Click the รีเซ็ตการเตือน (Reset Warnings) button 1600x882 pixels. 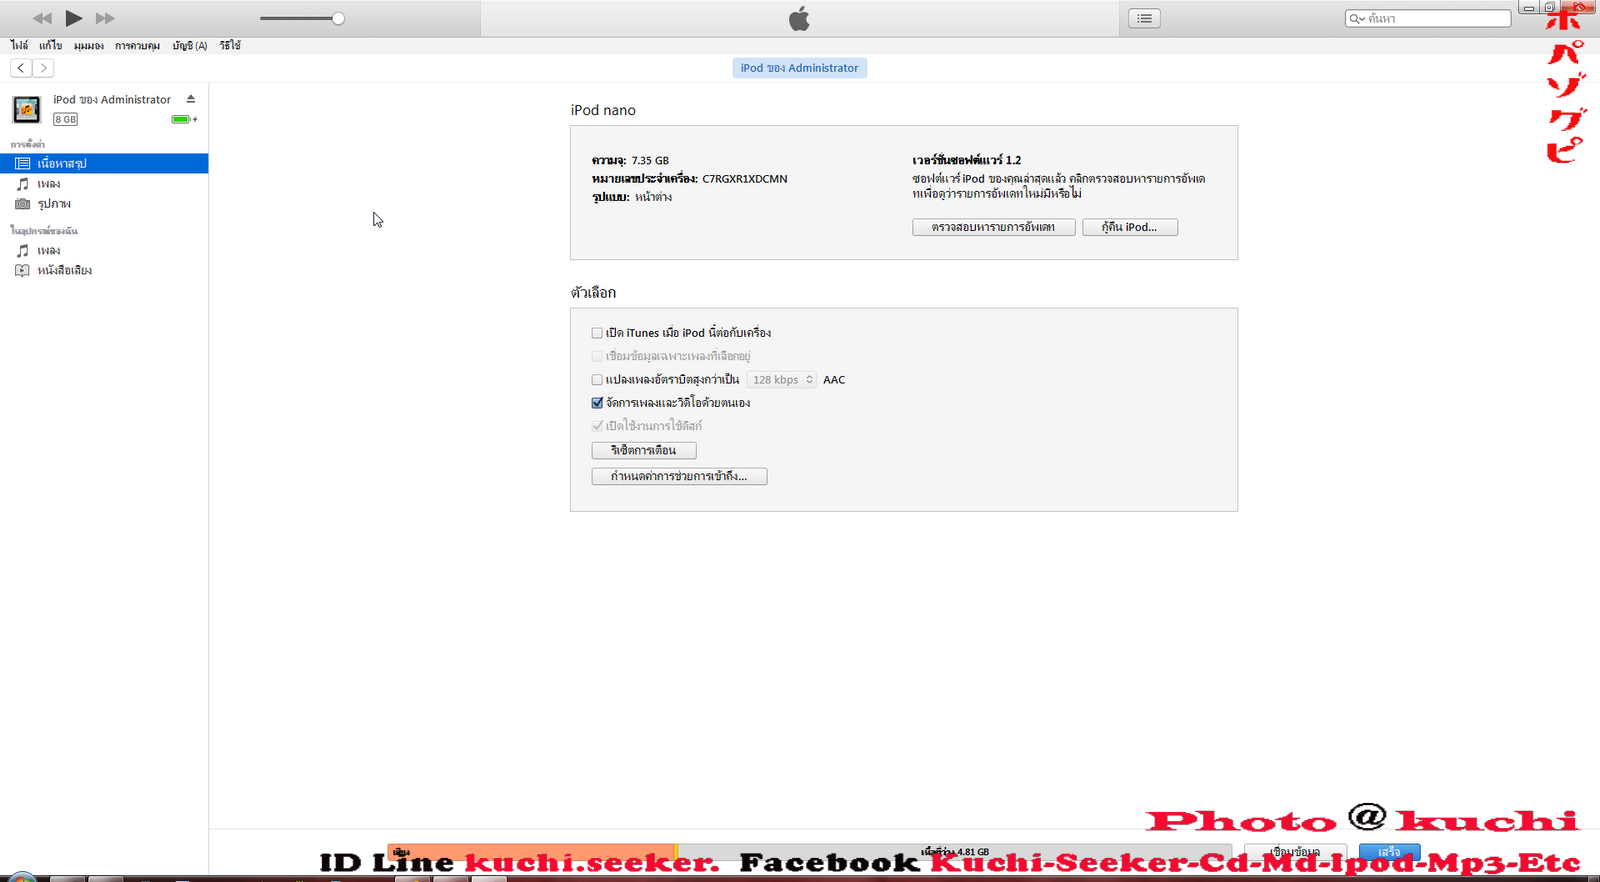click(644, 450)
